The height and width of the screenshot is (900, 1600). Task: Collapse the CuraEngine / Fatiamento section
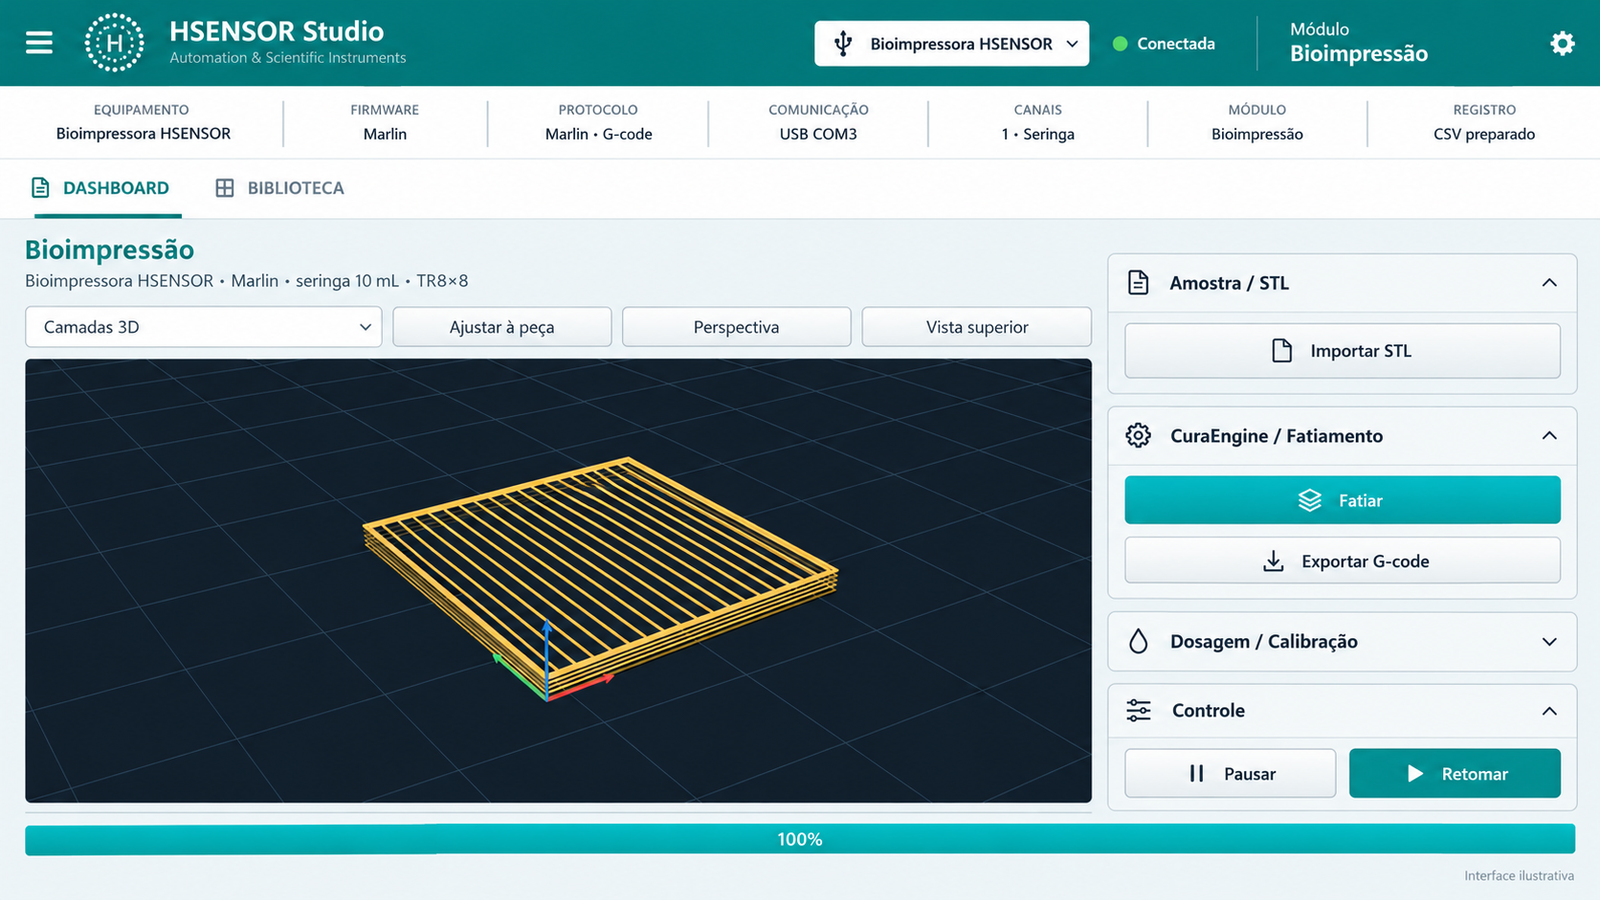(1549, 435)
